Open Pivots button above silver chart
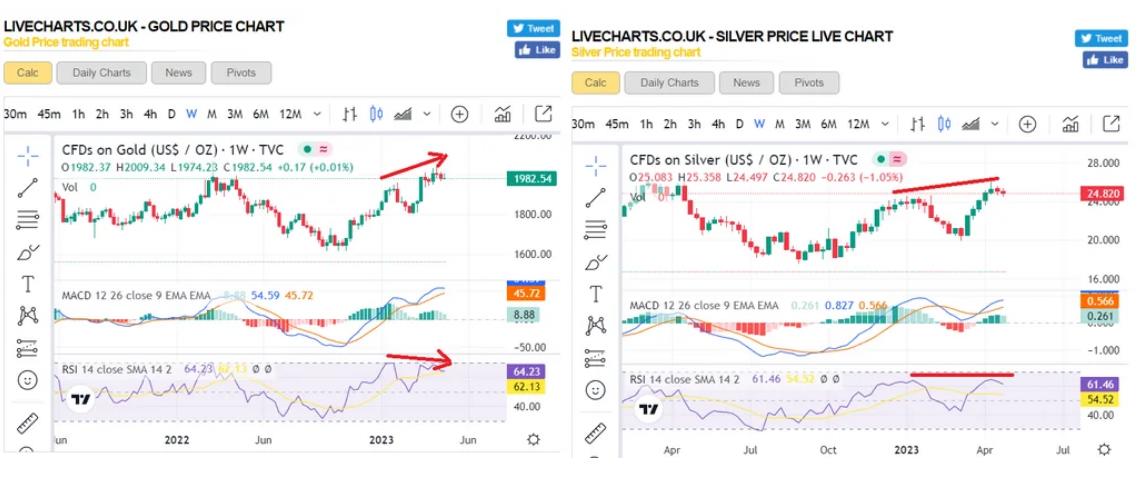 coord(809,82)
